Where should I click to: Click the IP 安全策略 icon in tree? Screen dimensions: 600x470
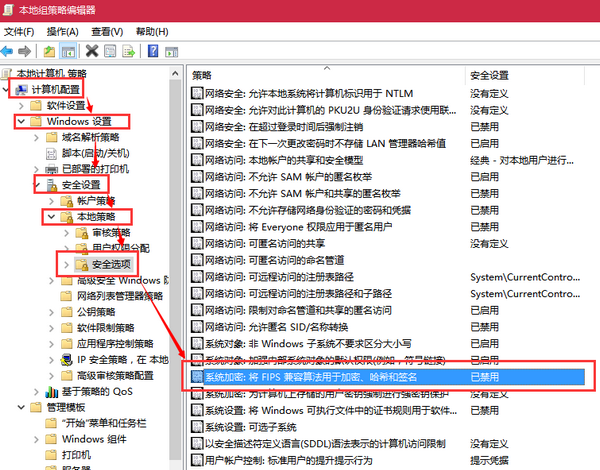(x=67, y=360)
